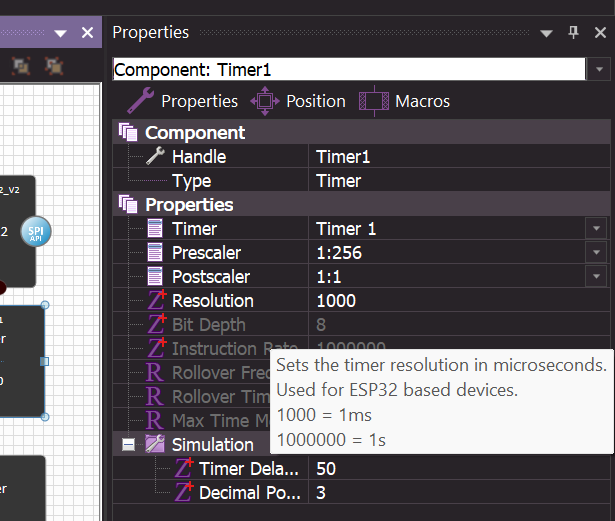615x521 pixels.
Task: Click the Component category icon
Action: (128, 132)
